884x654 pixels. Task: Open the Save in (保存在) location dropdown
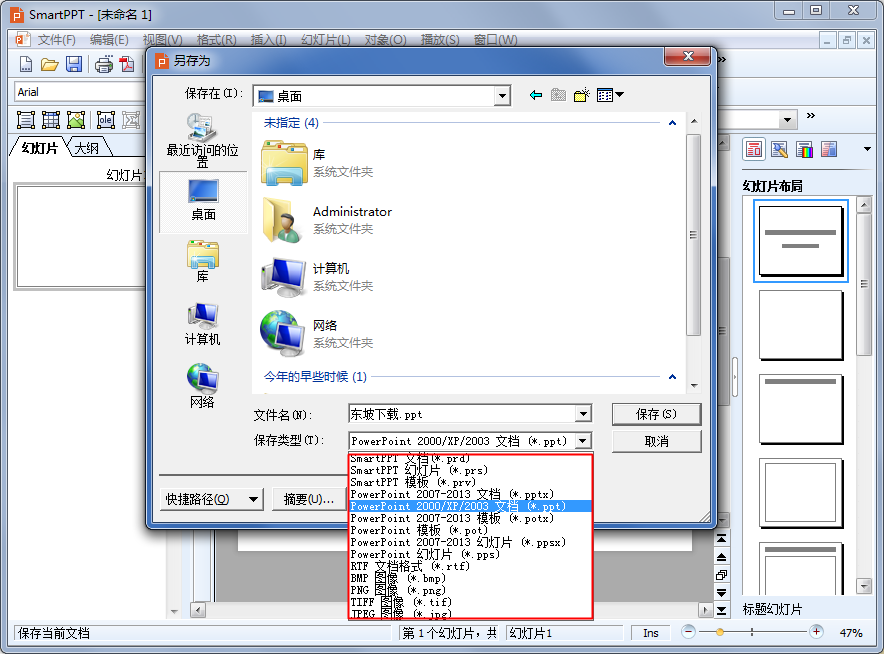(x=502, y=96)
